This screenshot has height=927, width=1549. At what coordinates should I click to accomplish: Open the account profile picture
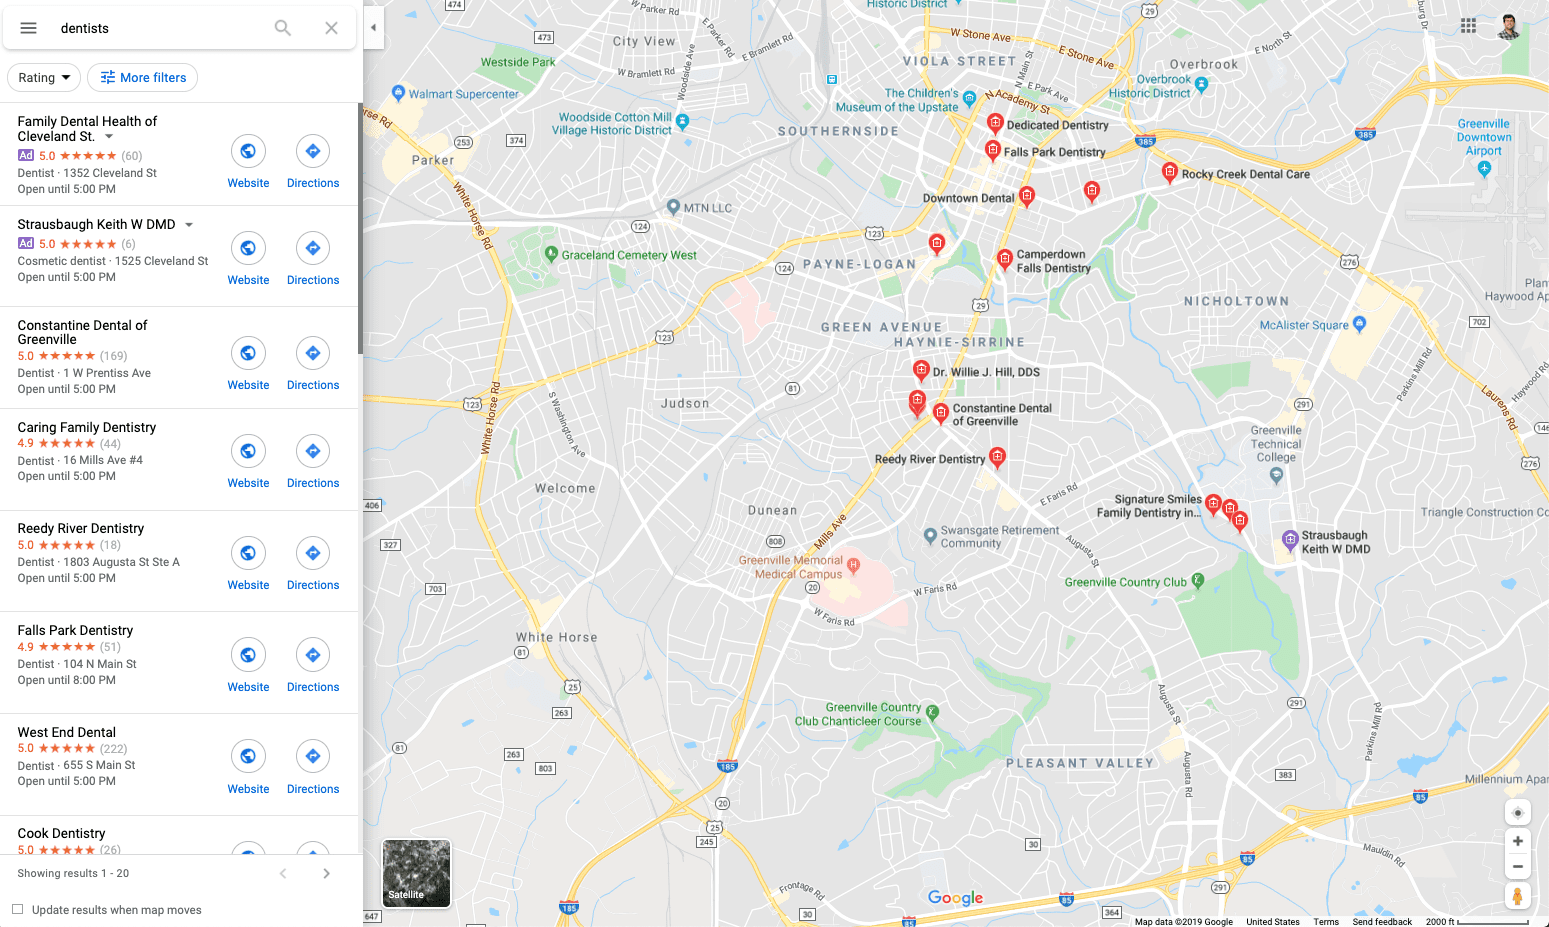[1509, 26]
